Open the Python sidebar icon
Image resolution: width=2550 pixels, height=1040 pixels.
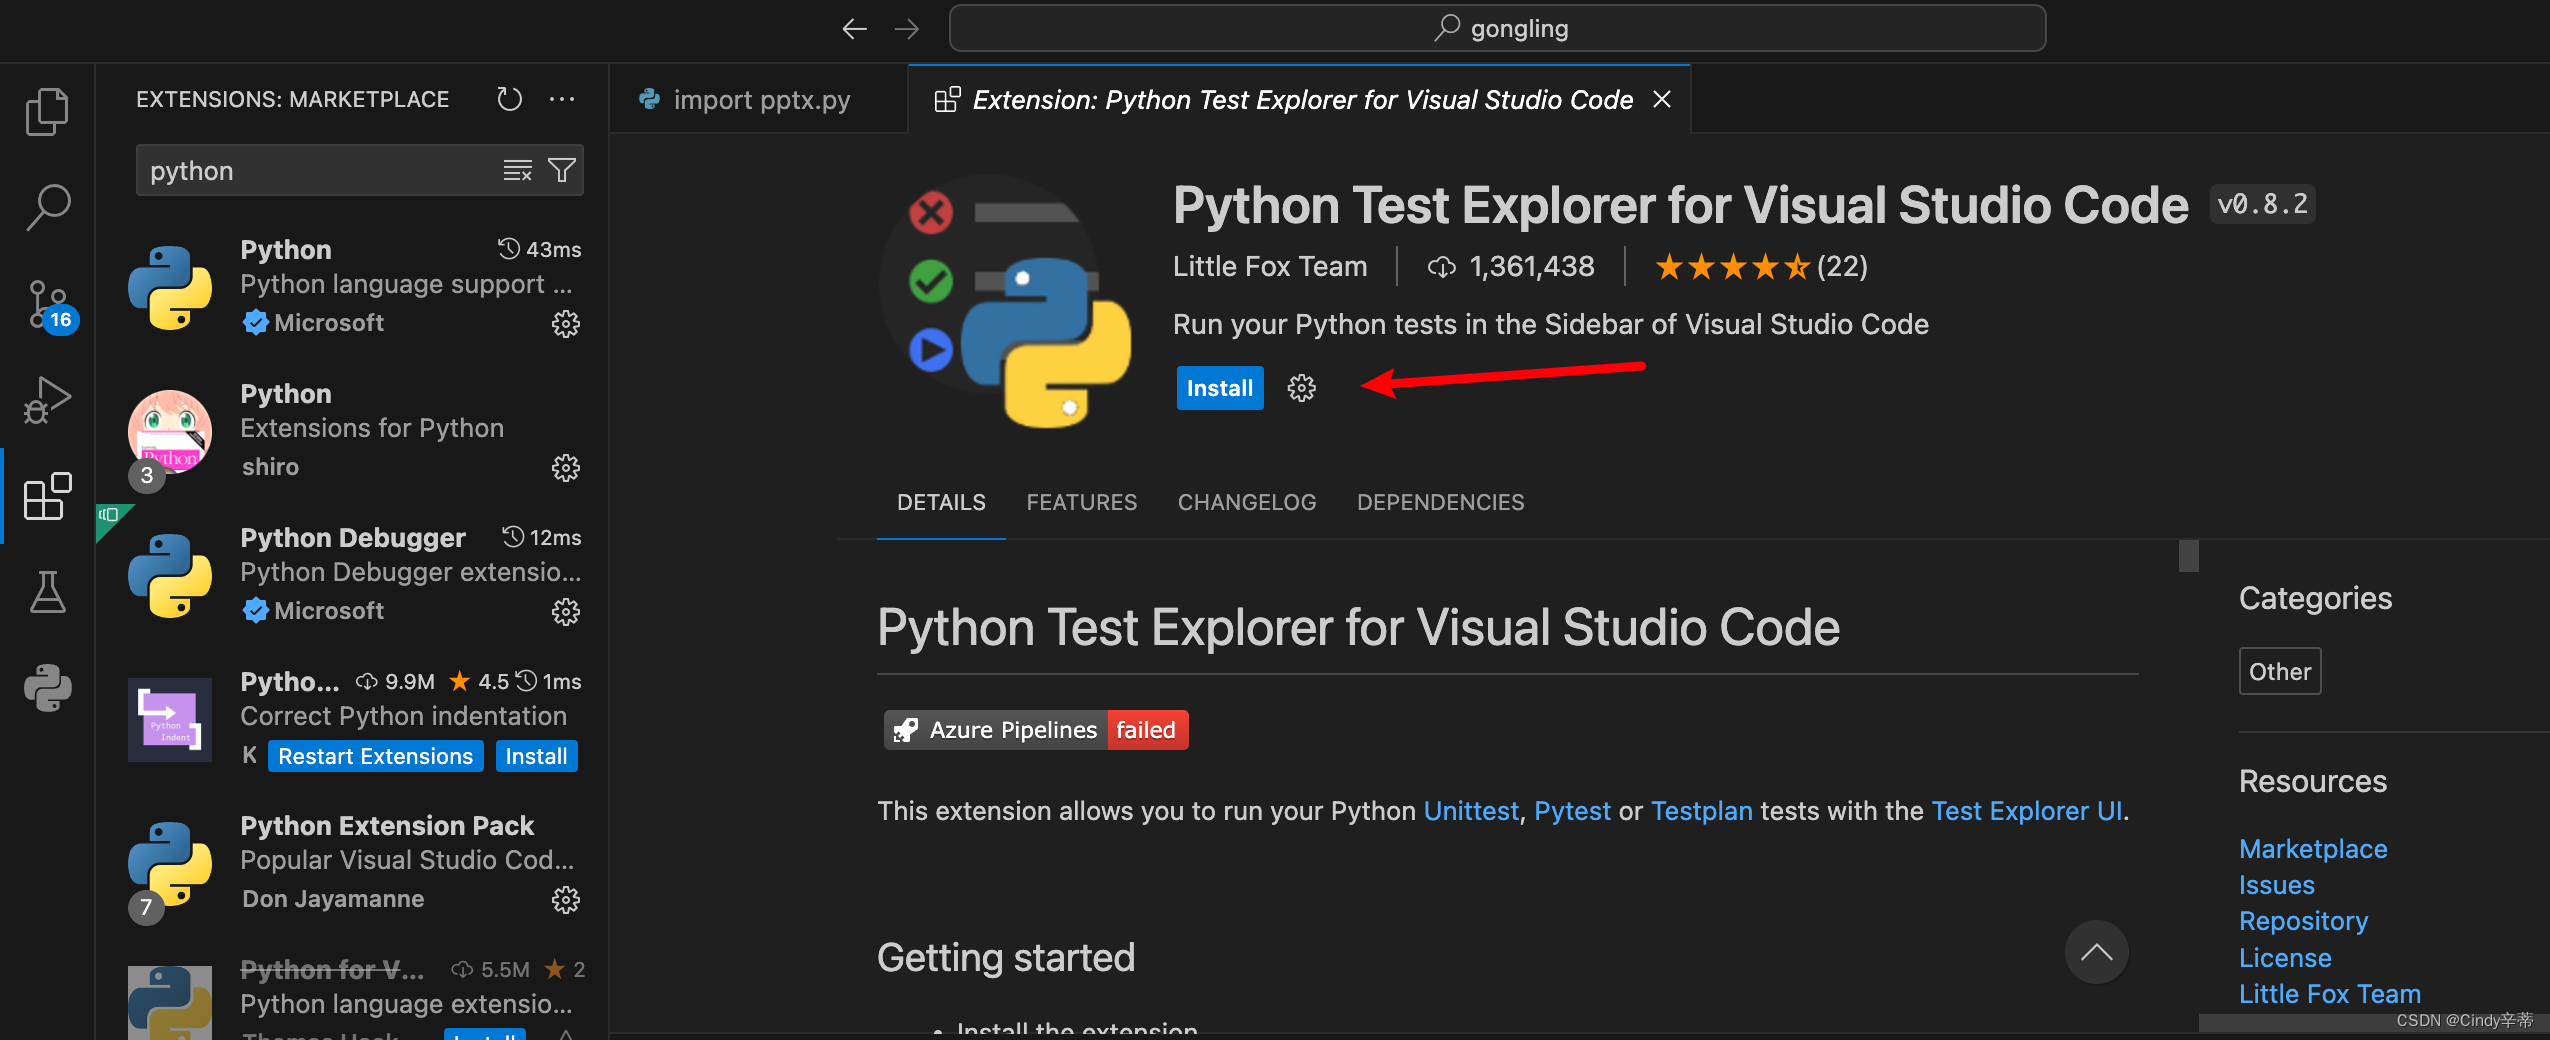click(x=47, y=688)
